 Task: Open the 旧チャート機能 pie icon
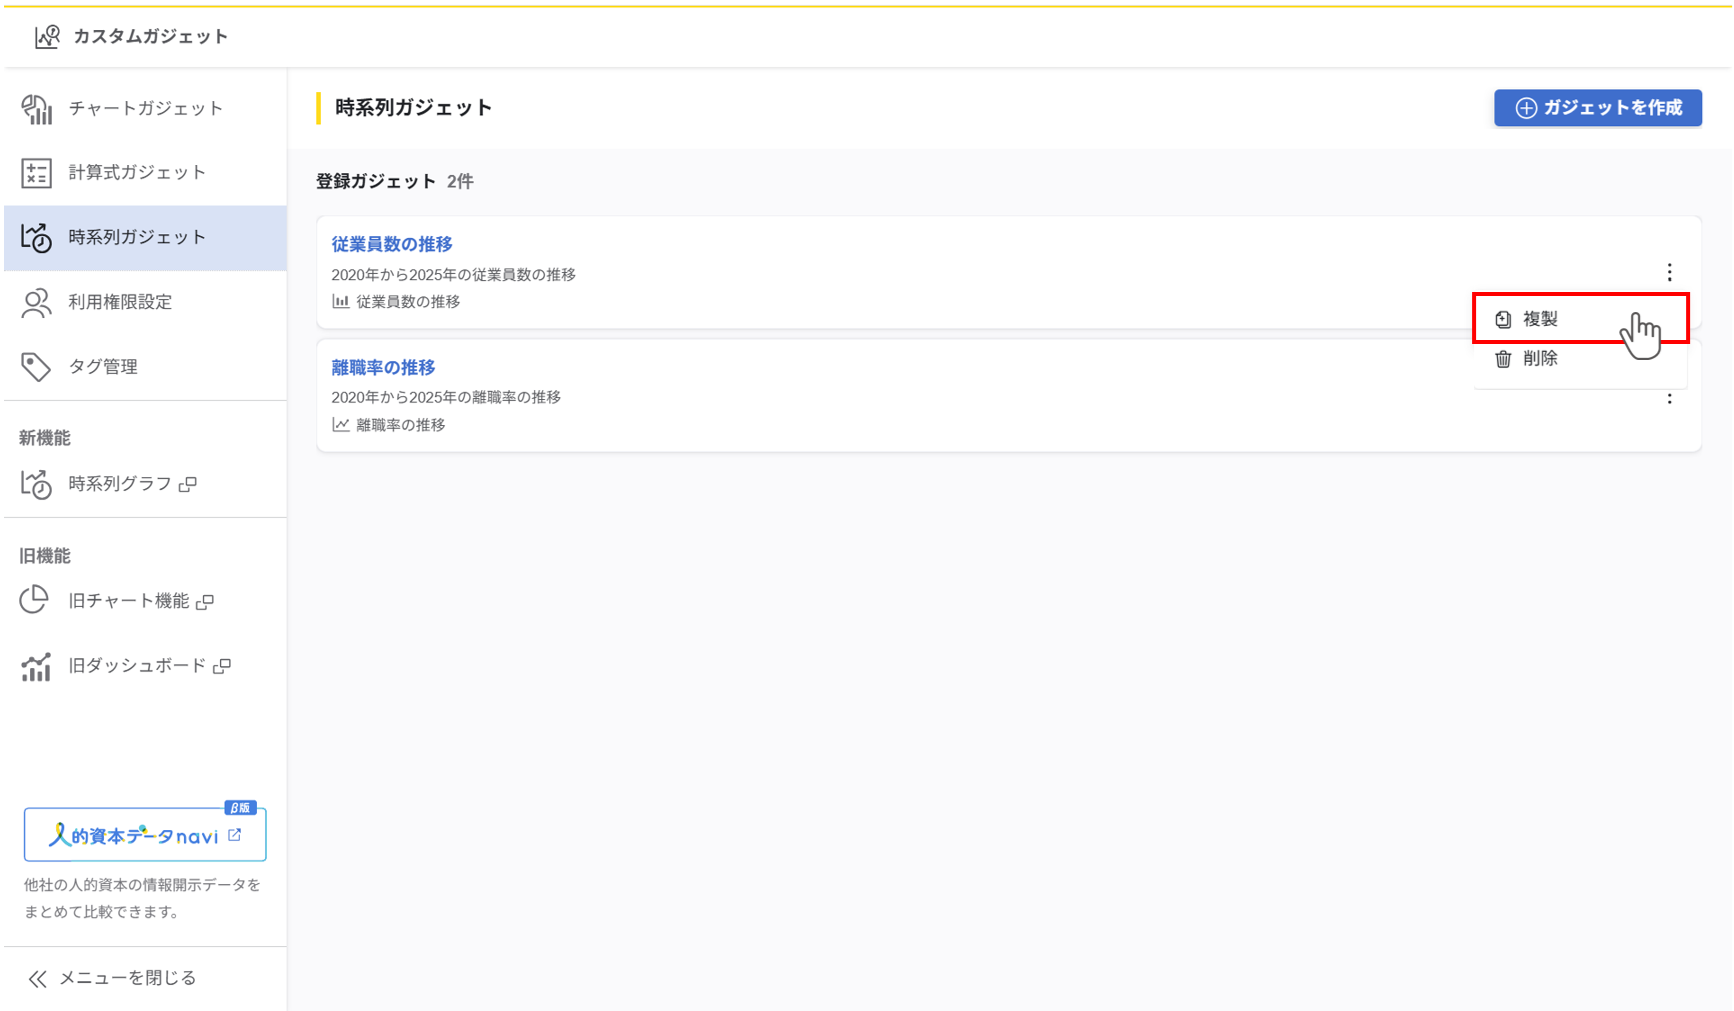coord(35,600)
